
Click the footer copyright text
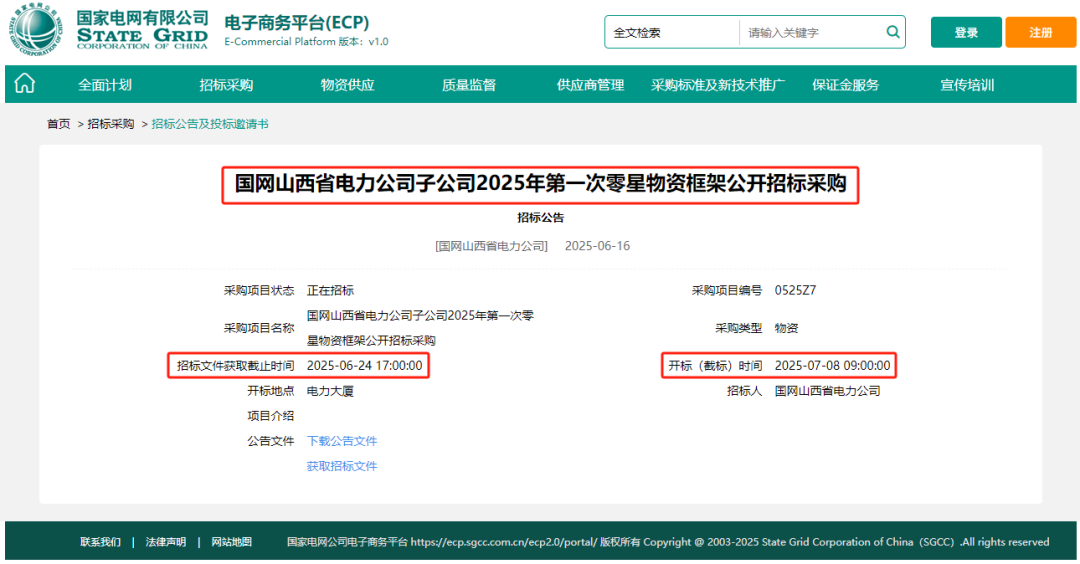[x=668, y=542]
